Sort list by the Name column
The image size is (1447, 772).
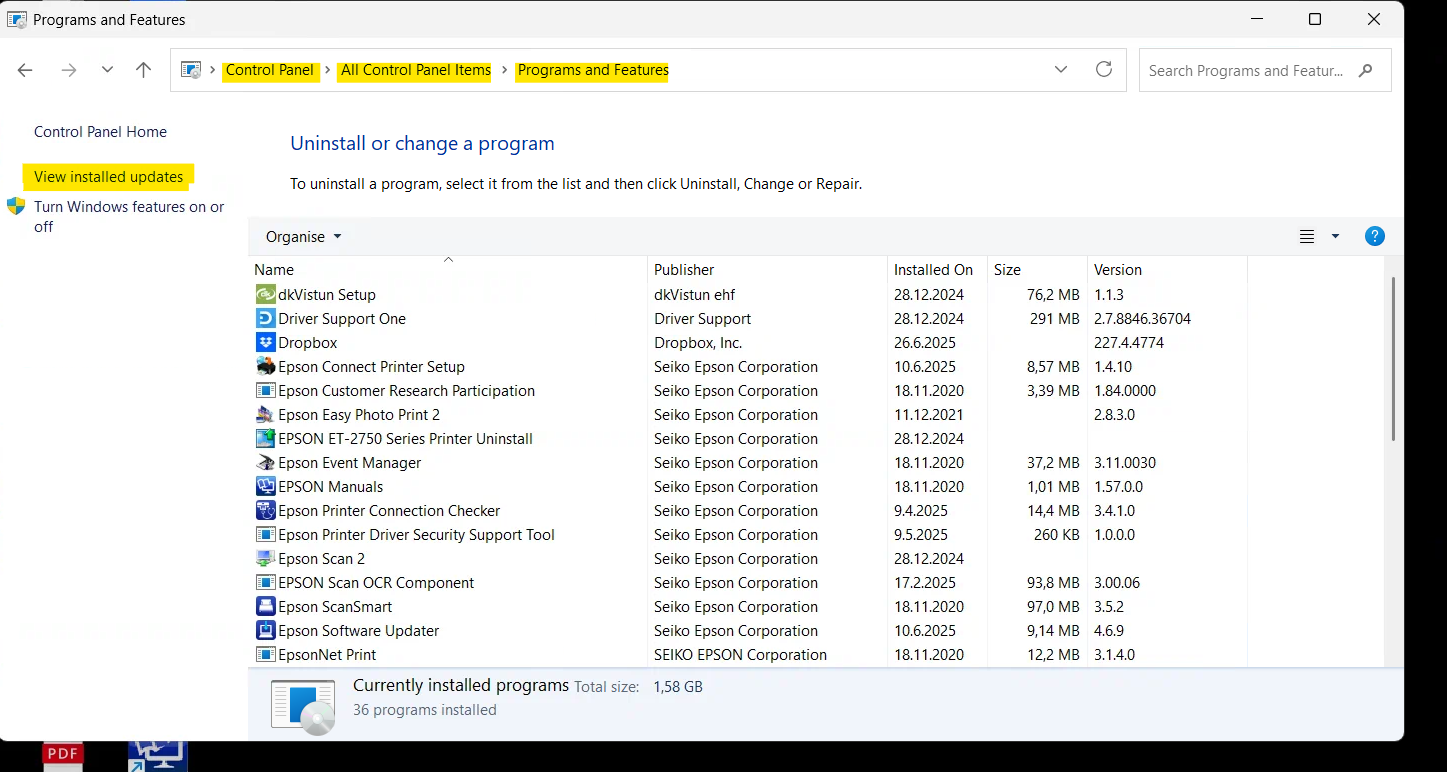448,269
